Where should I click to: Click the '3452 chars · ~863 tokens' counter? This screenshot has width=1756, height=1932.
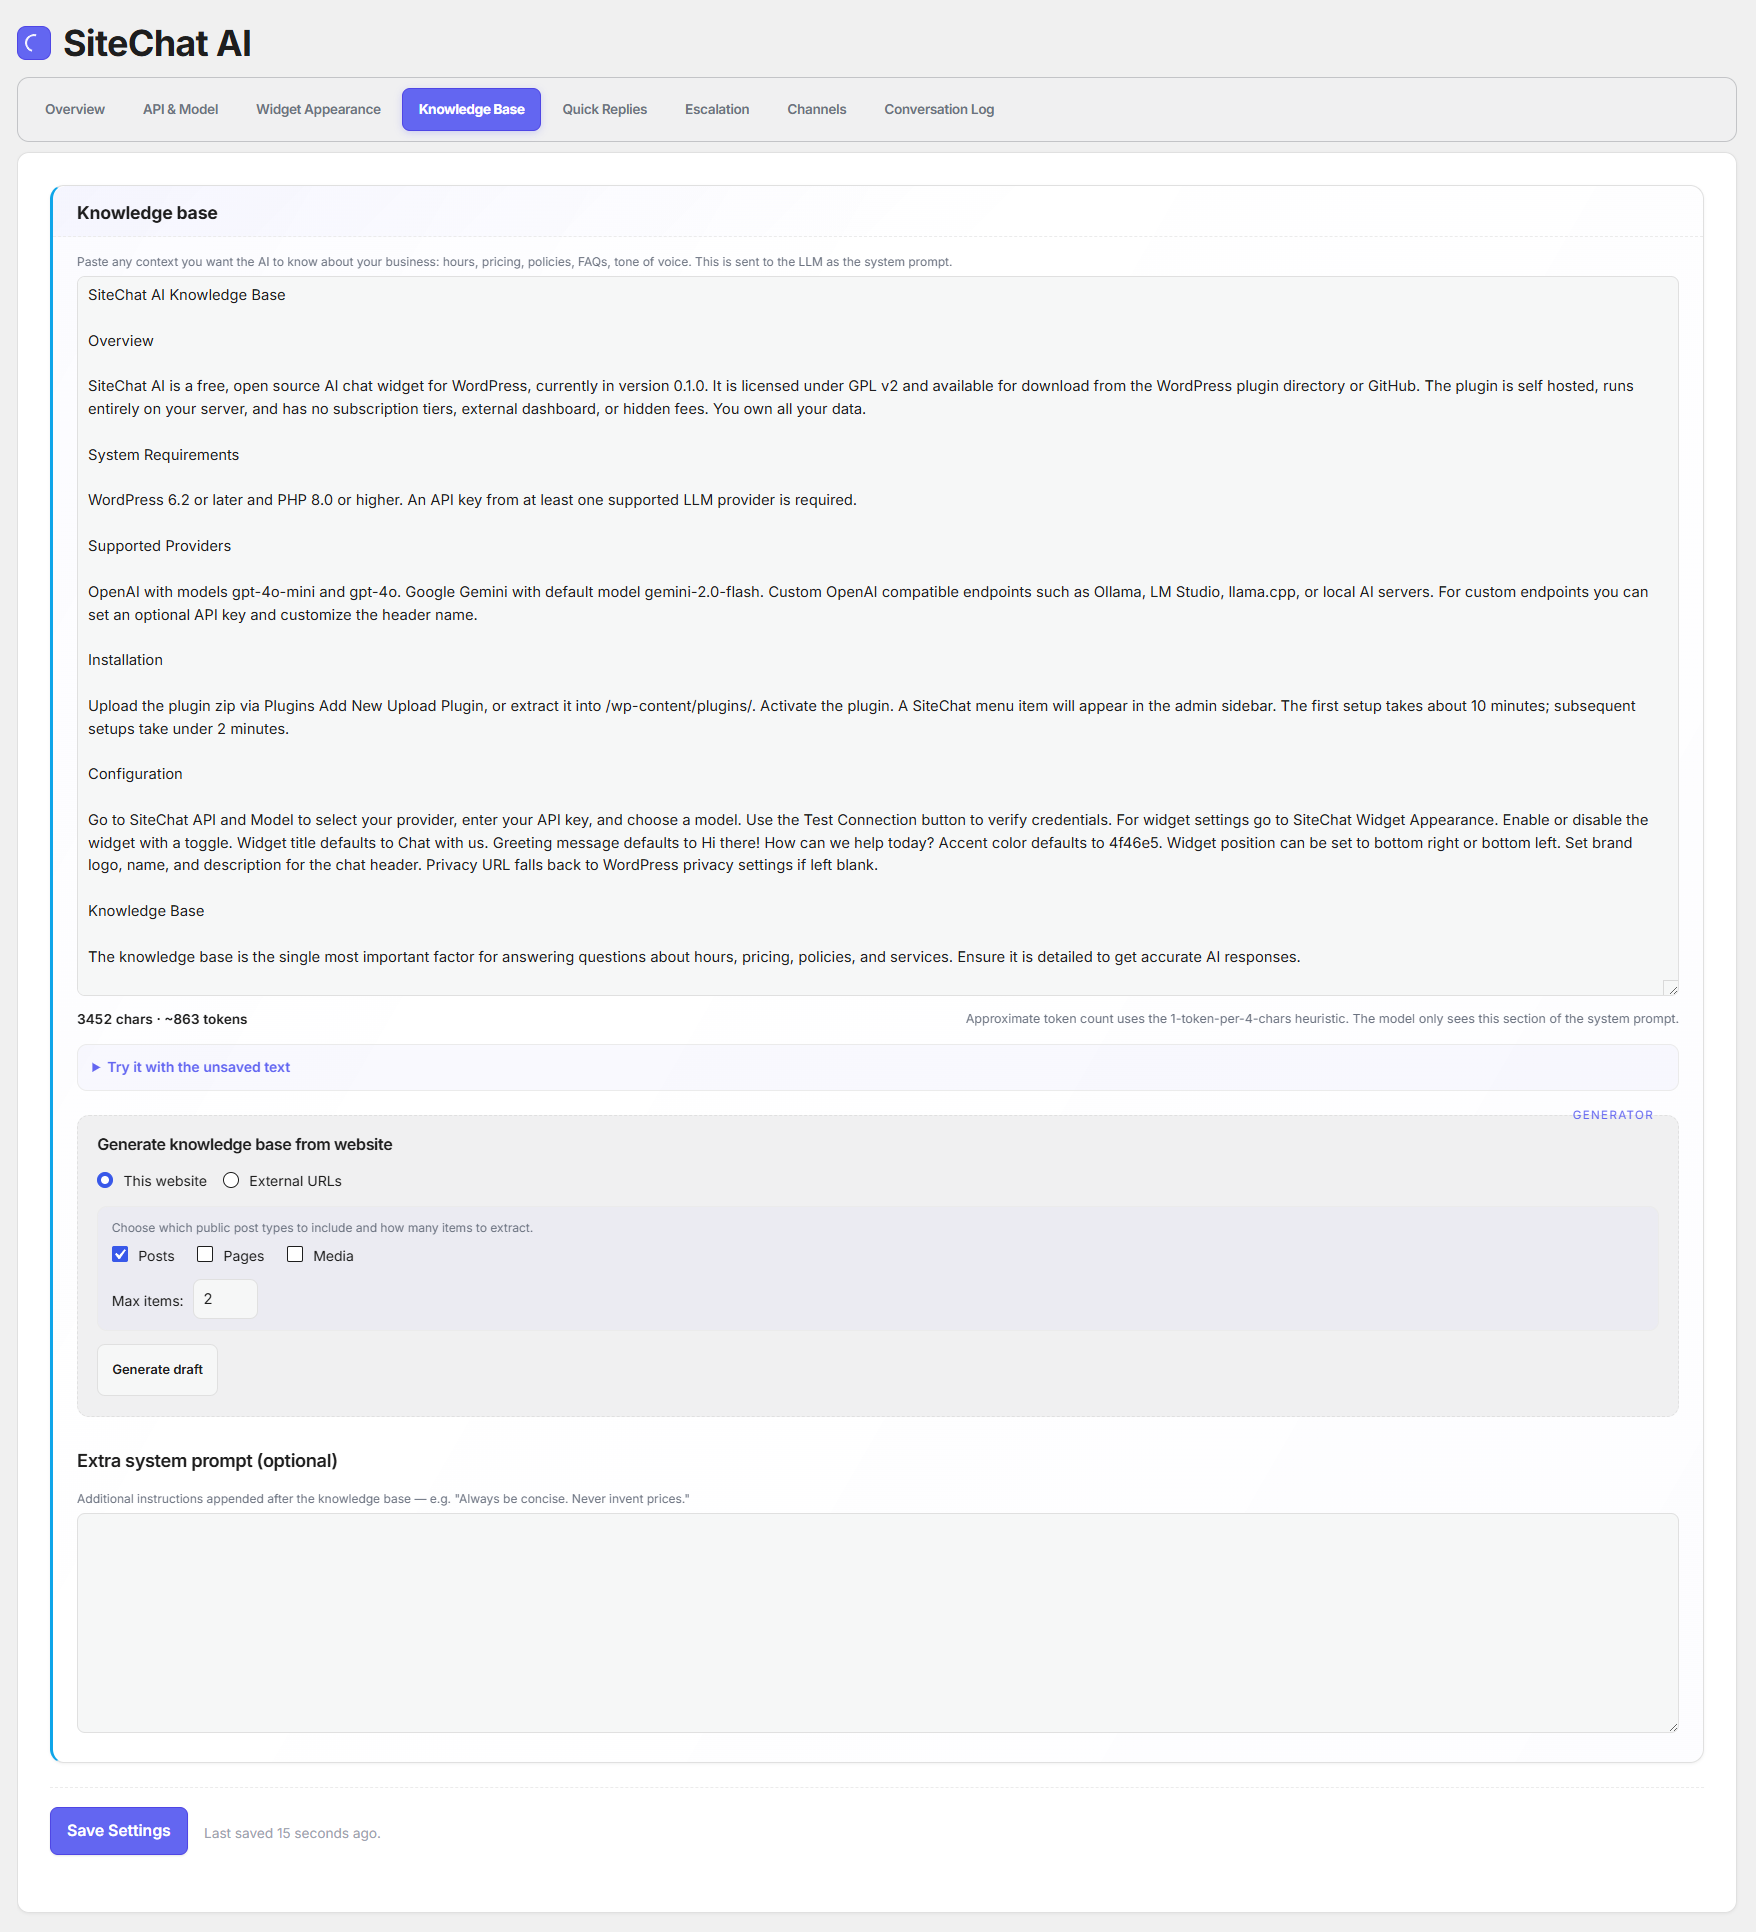coord(162,1019)
